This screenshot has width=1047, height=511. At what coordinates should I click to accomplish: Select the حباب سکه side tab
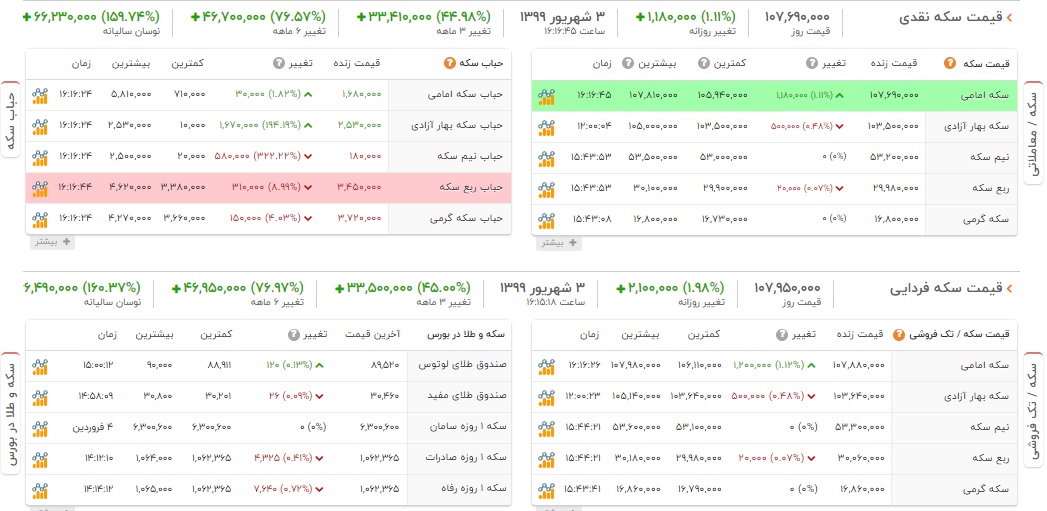(11, 120)
